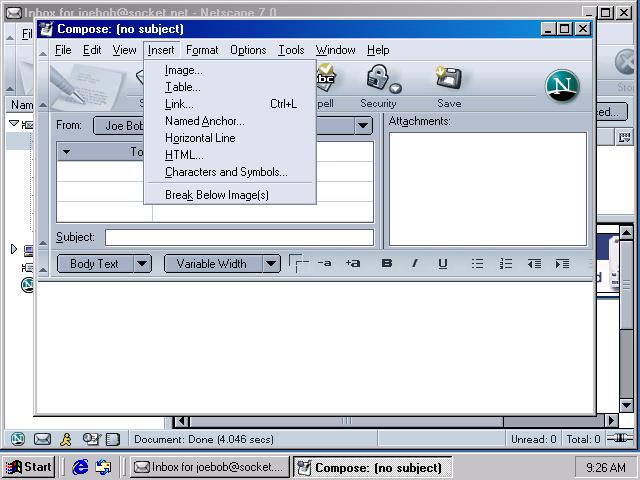Click the taskbar clock showing 9:26 AM
The height and width of the screenshot is (480, 640).
(x=605, y=467)
